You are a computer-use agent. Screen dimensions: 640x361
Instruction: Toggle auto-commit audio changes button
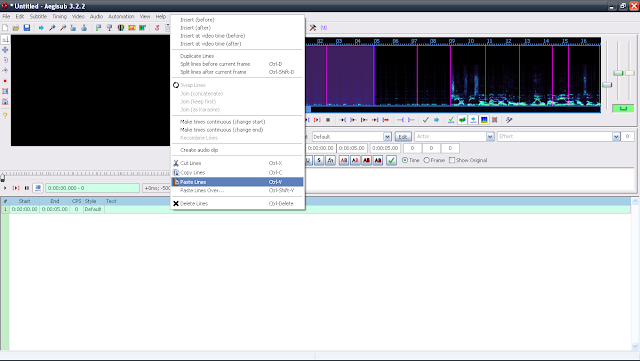[451, 120]
